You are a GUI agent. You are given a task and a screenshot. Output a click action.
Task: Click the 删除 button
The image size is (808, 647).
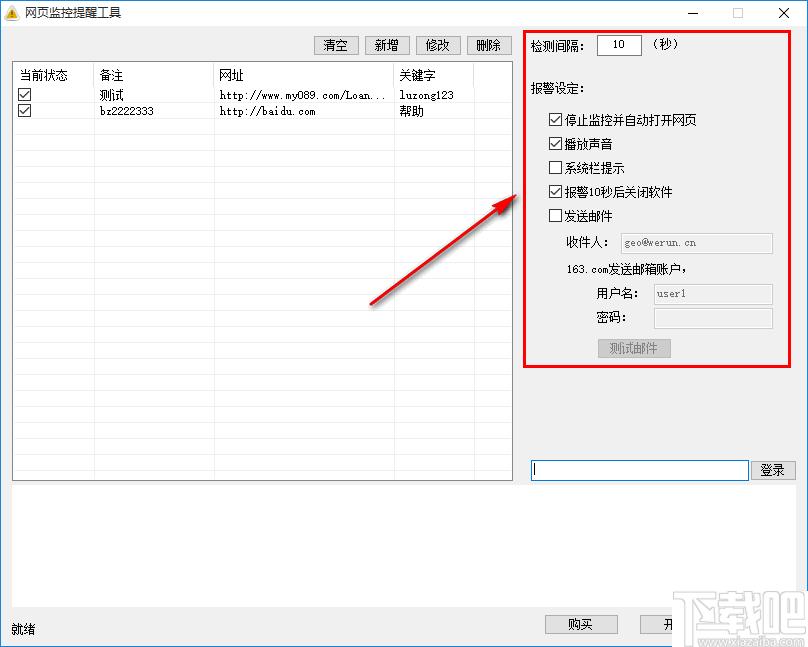tap(489, 45)
